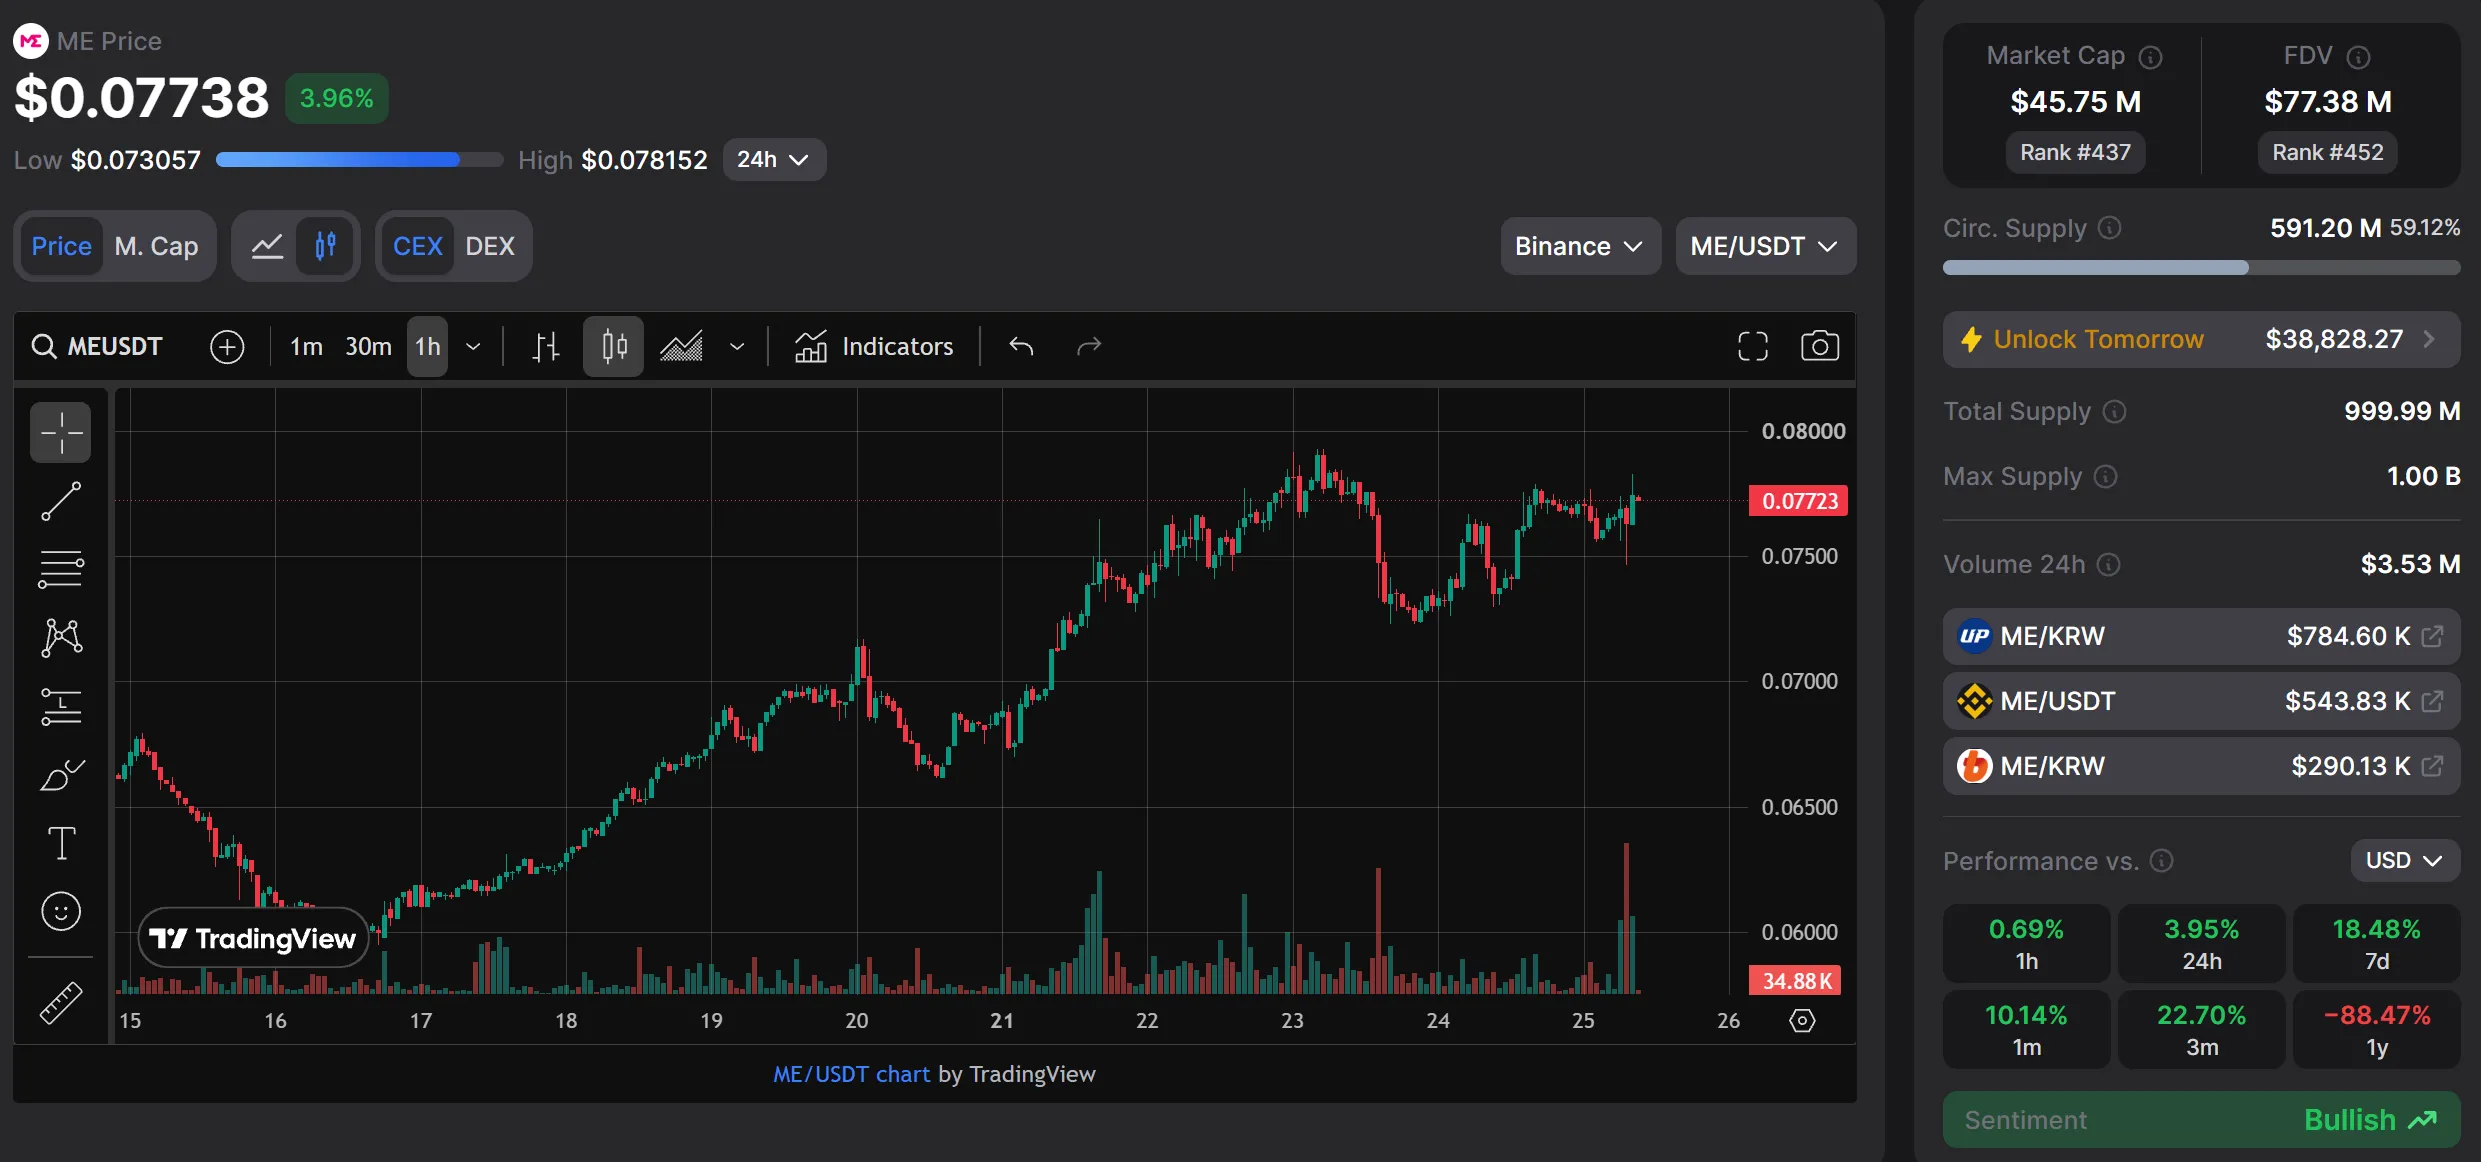Open the forecasting and measurement tools
Screen dimensions: 2481x1162
pyautogui.click(x=61, y=706)
